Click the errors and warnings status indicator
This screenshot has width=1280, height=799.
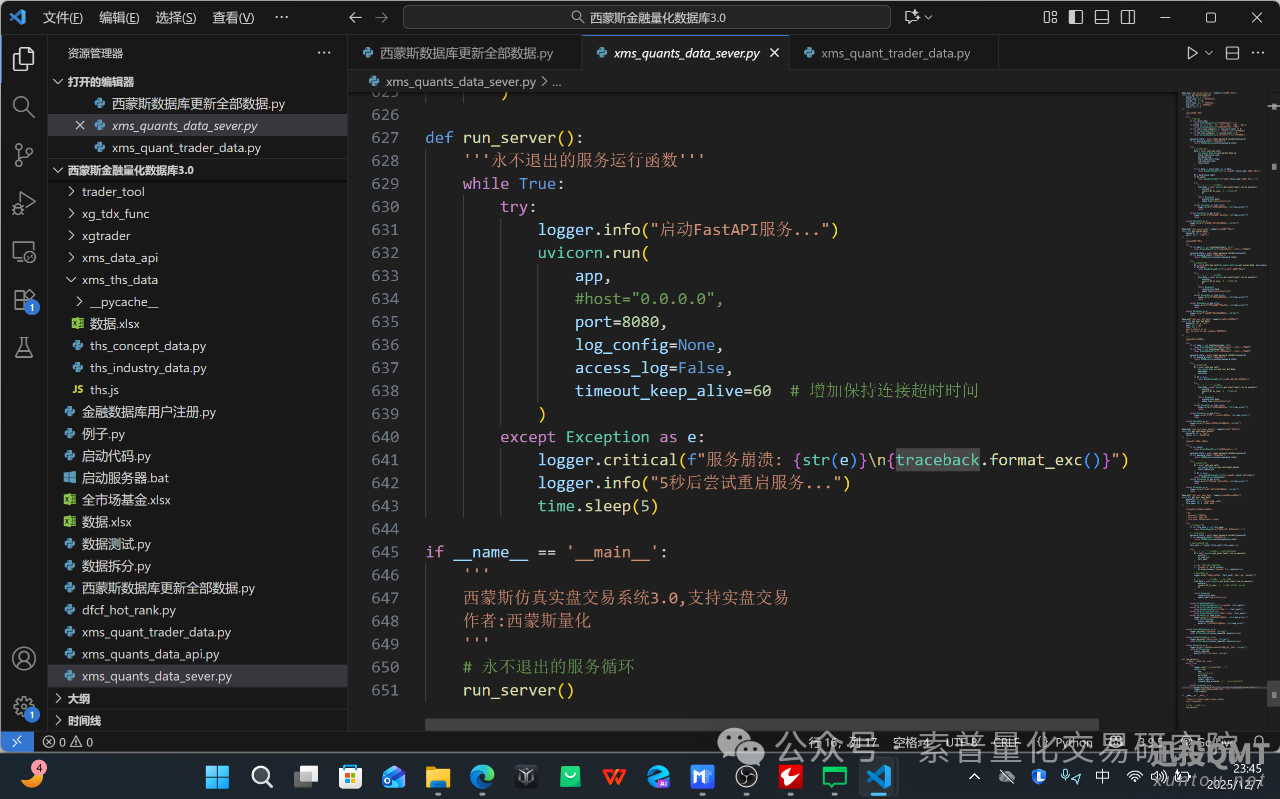pos(68,742)
